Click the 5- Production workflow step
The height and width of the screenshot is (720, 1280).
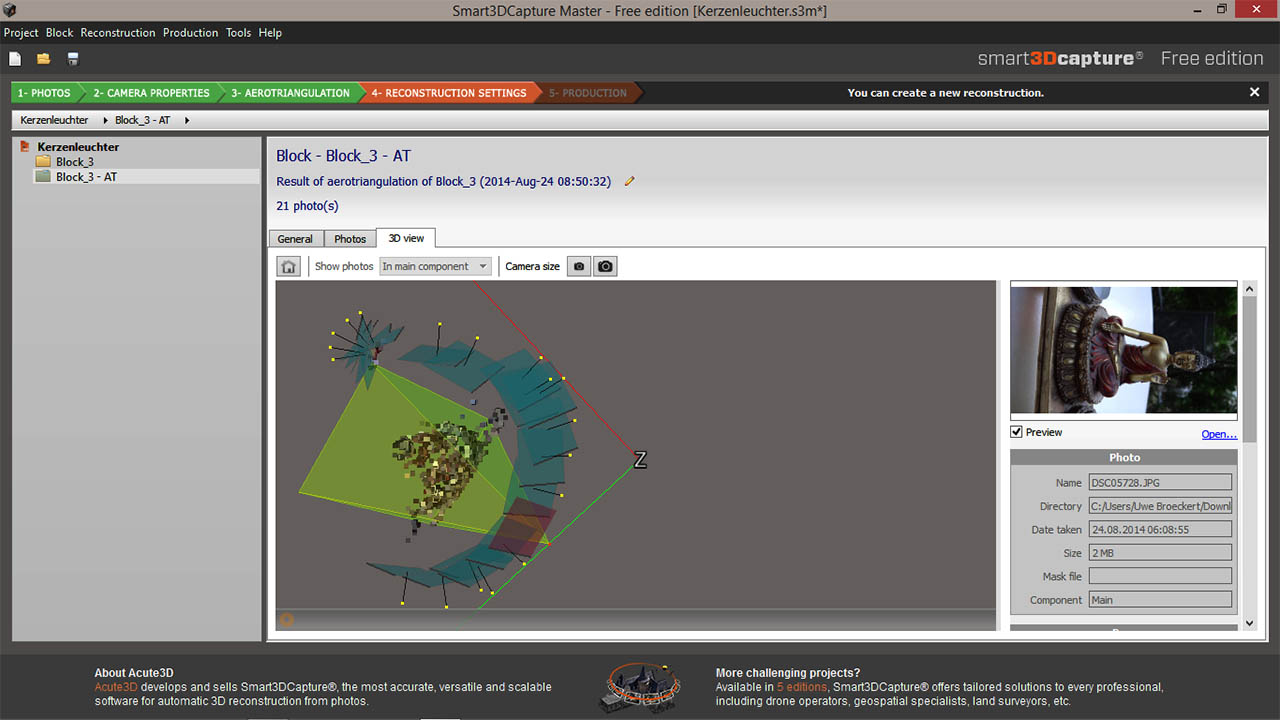591,93
